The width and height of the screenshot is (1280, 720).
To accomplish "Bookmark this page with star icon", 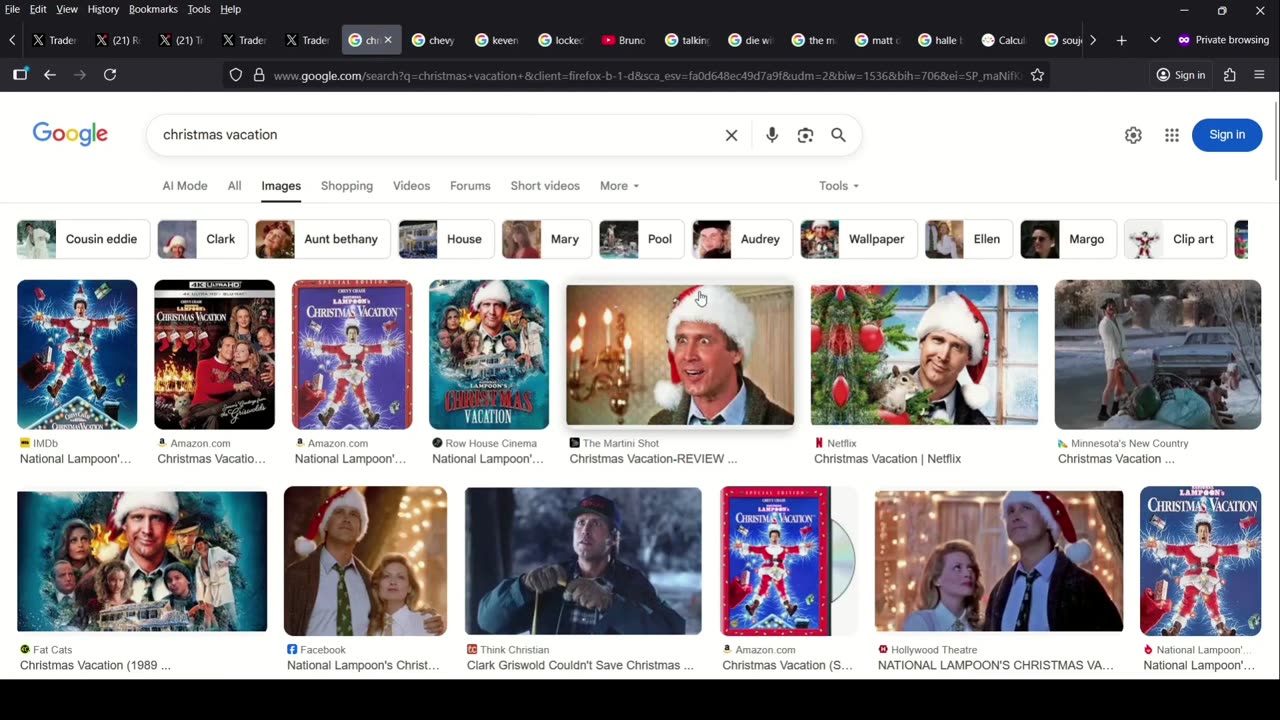I will click(1037, 75).
